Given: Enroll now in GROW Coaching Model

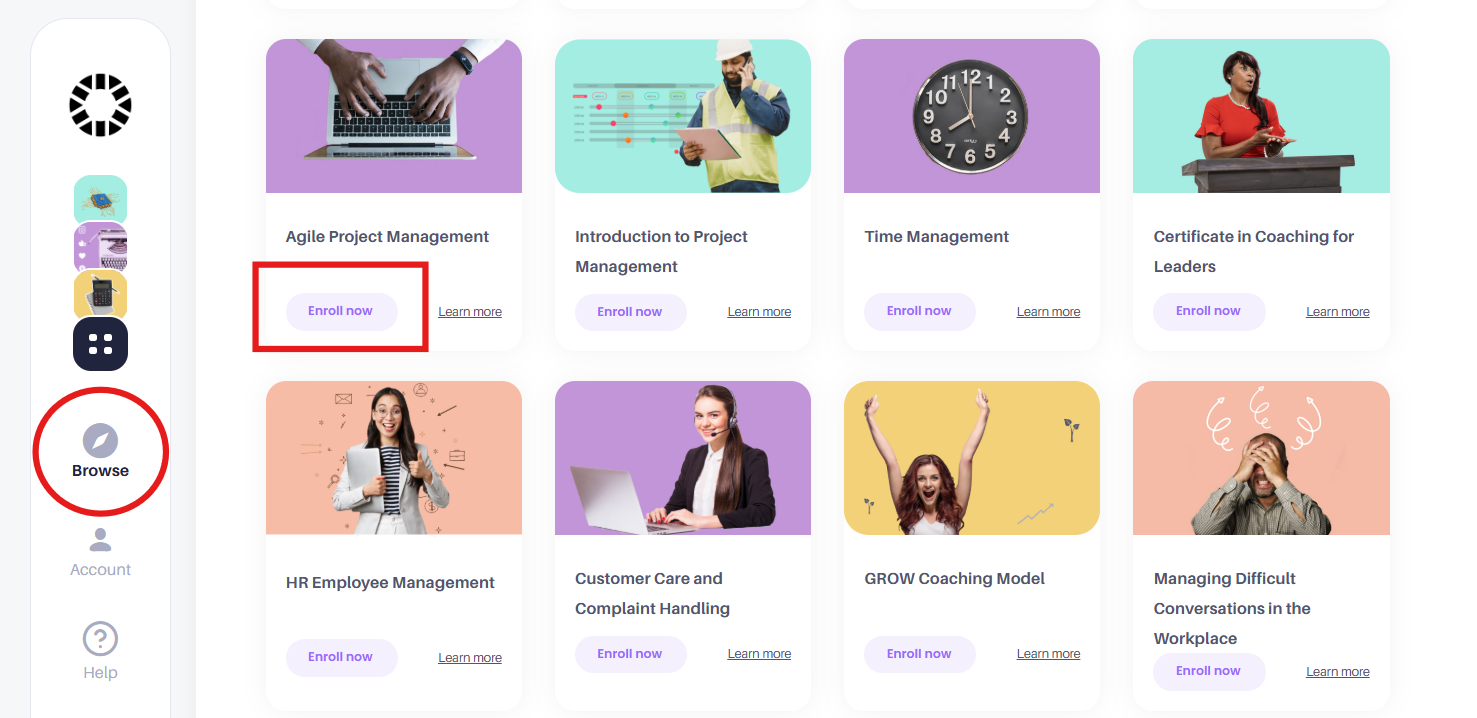Looking at the screenshot, I should [919, 654].
